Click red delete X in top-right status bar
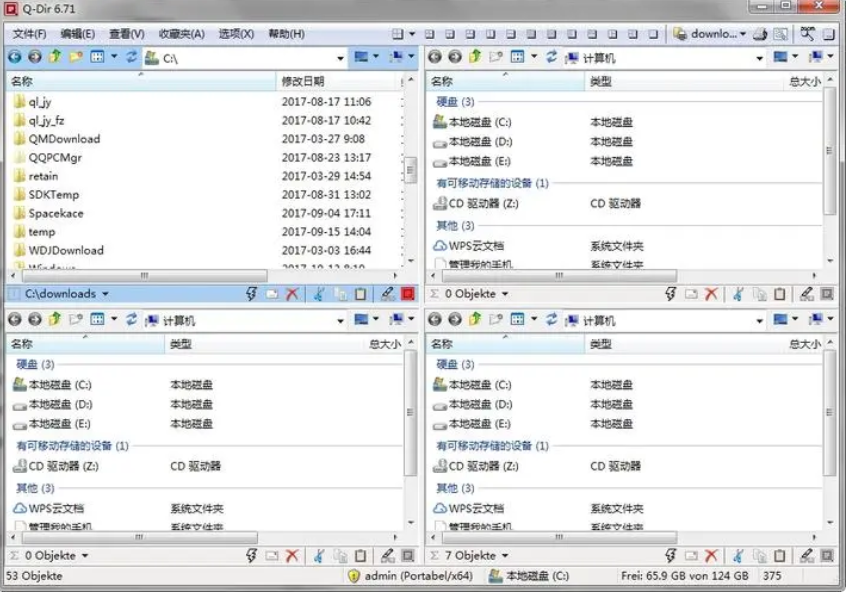 click(711, 294)
